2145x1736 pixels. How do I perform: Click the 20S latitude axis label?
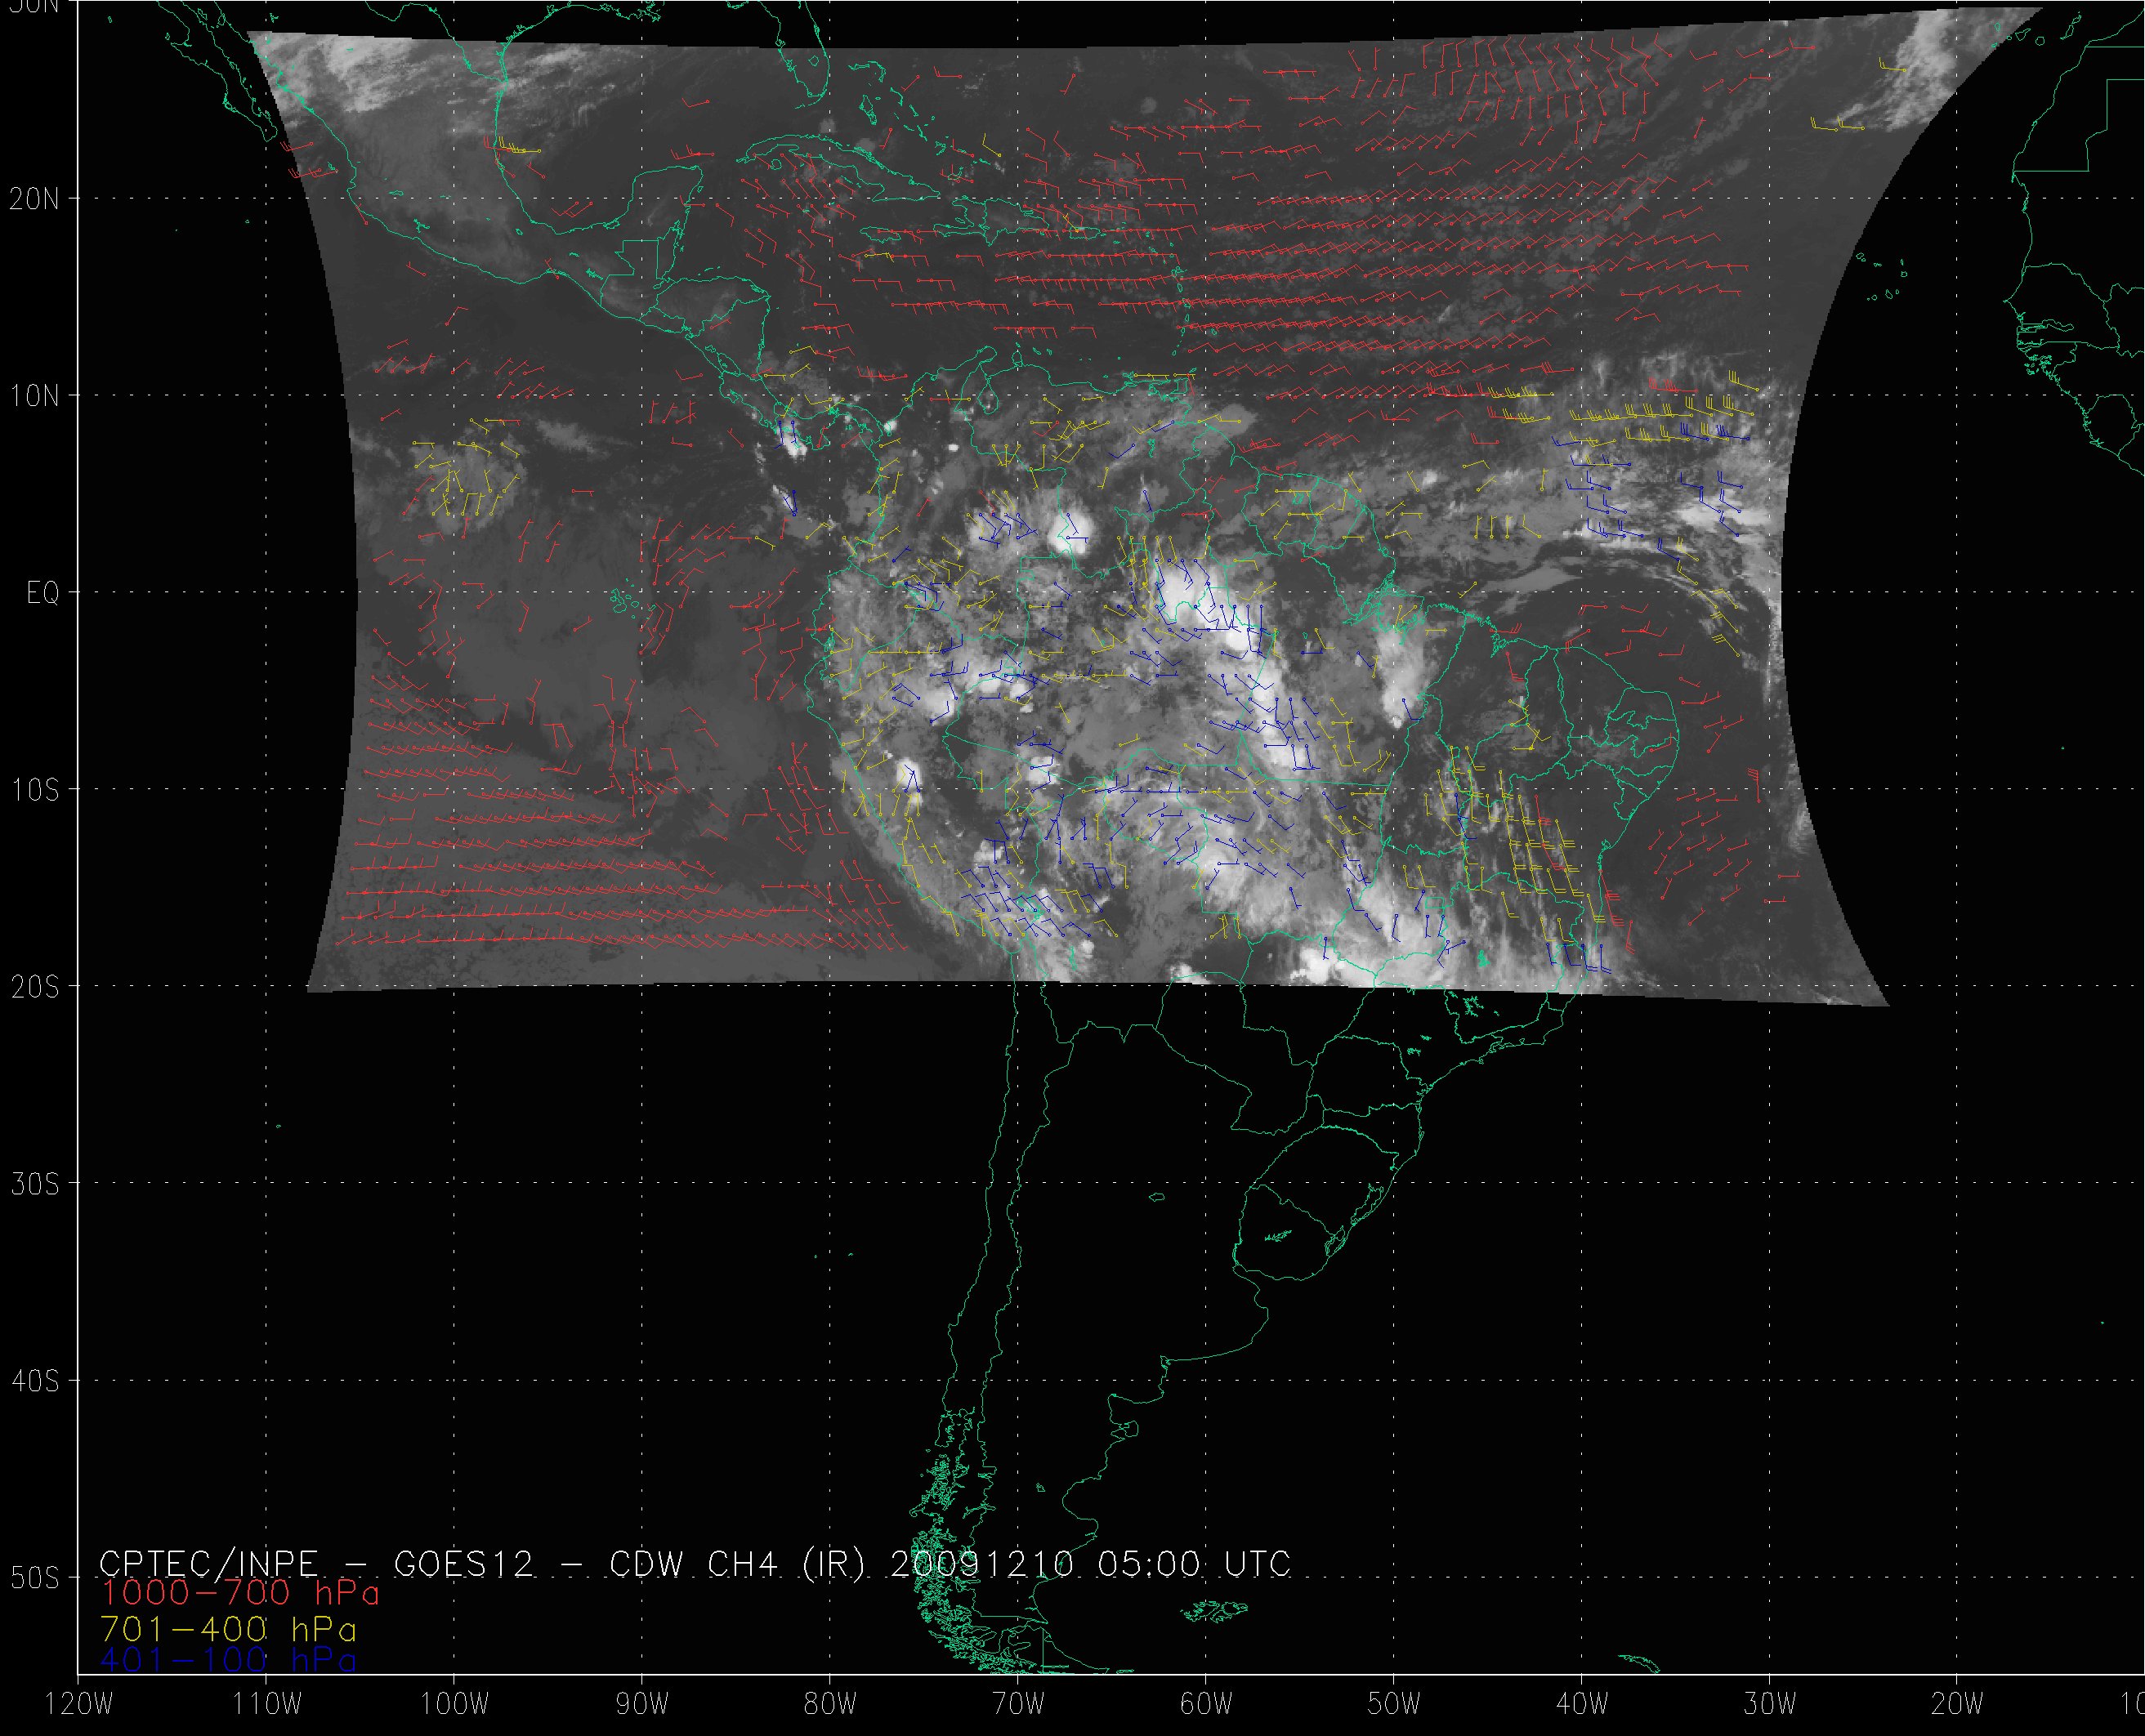(35, 987)
